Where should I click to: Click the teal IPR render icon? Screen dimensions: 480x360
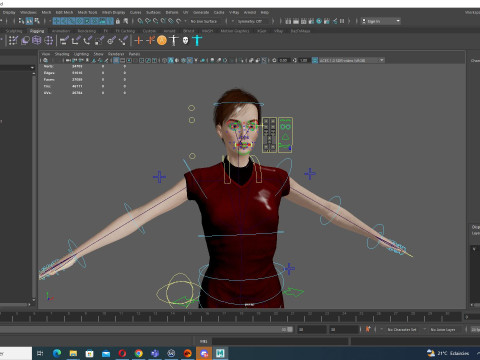tap(319, 21)
